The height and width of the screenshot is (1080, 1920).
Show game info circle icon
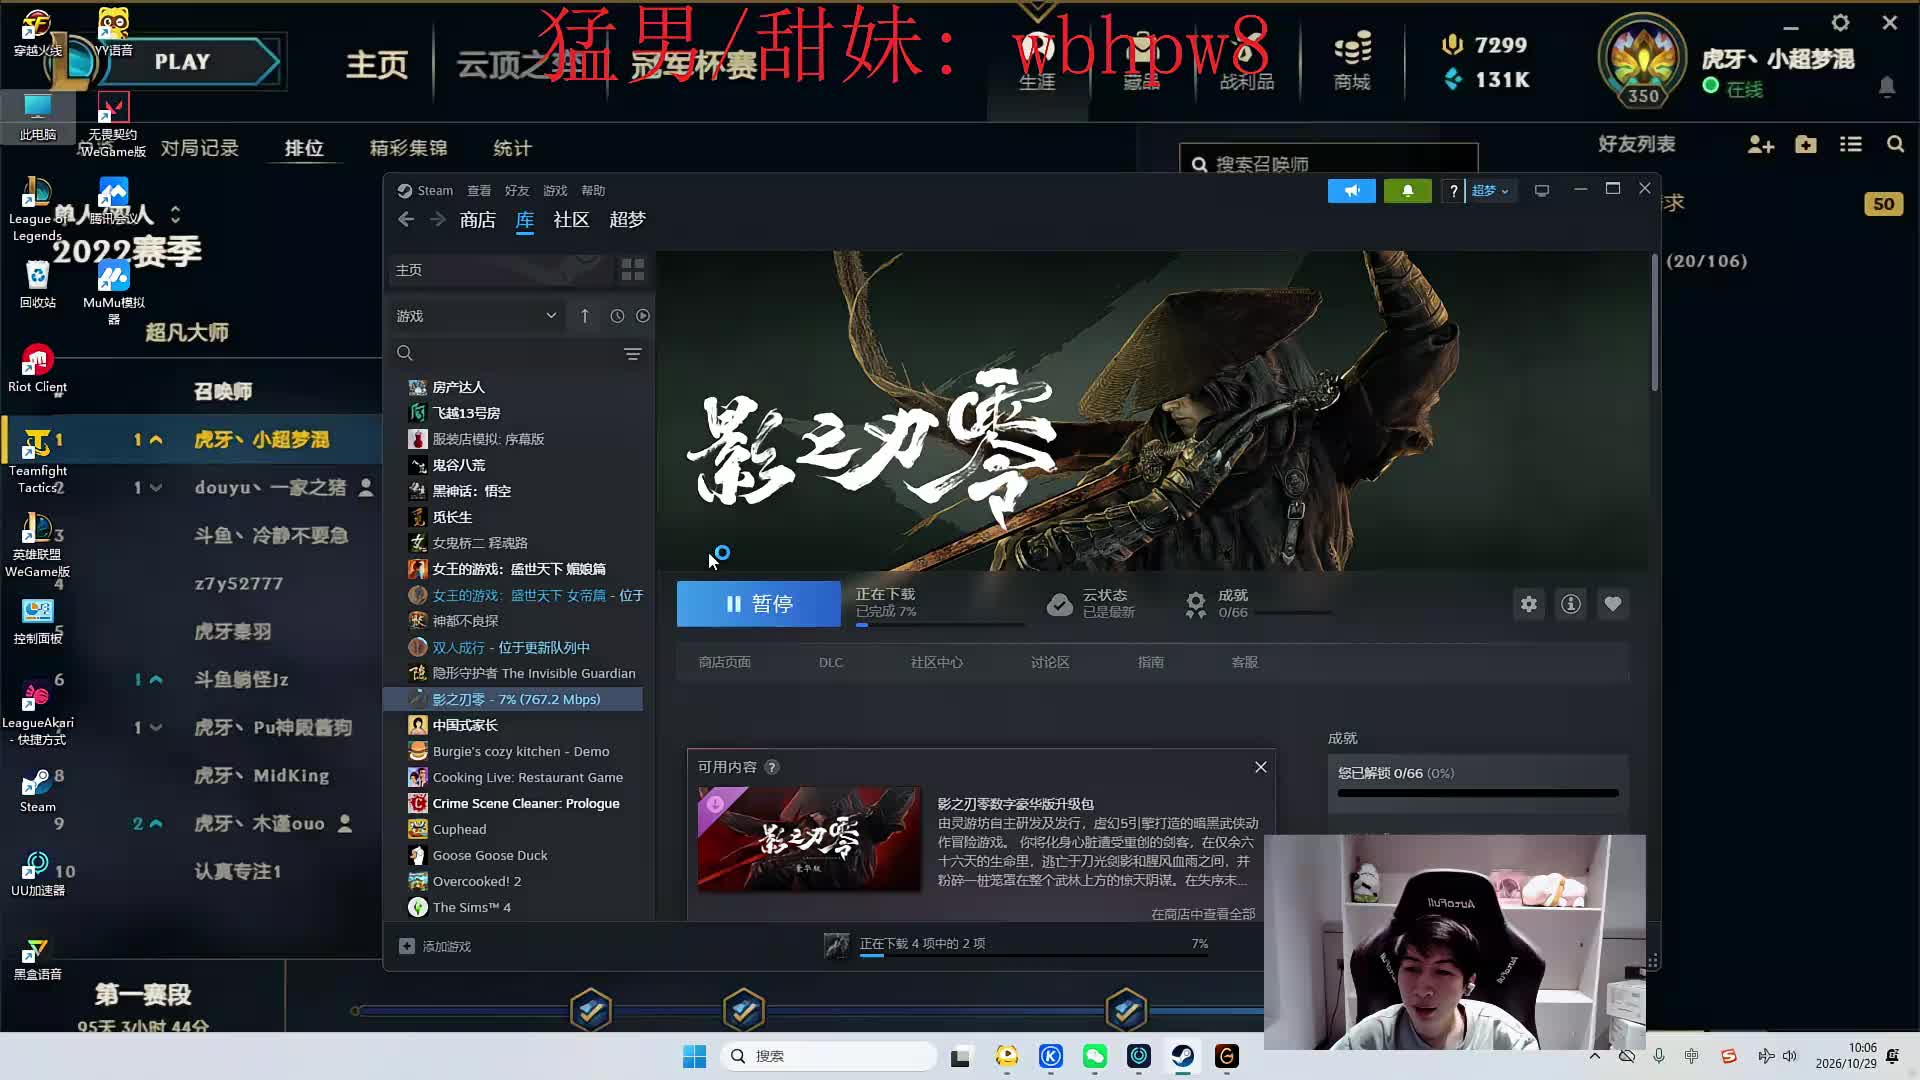(1571, 604)
